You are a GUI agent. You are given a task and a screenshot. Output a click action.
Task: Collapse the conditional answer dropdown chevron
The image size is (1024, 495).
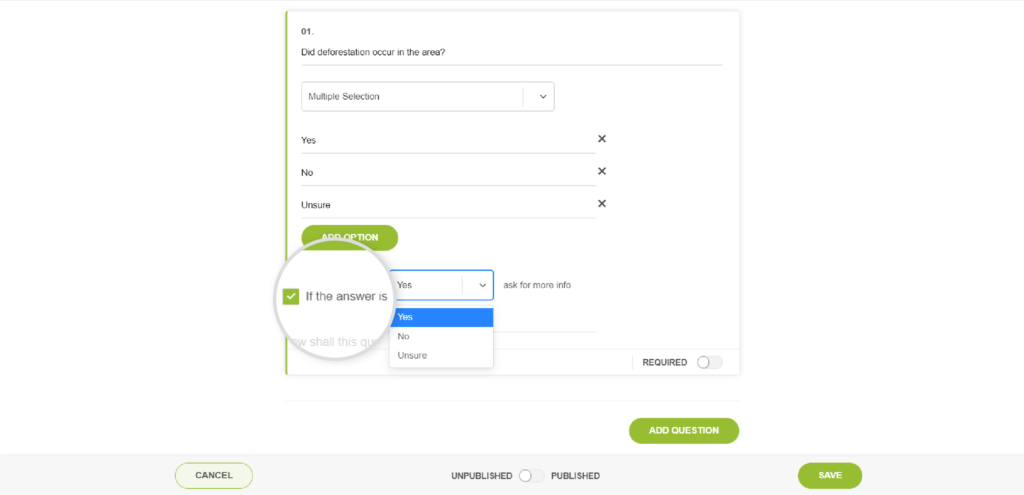[x=482, y=285]
